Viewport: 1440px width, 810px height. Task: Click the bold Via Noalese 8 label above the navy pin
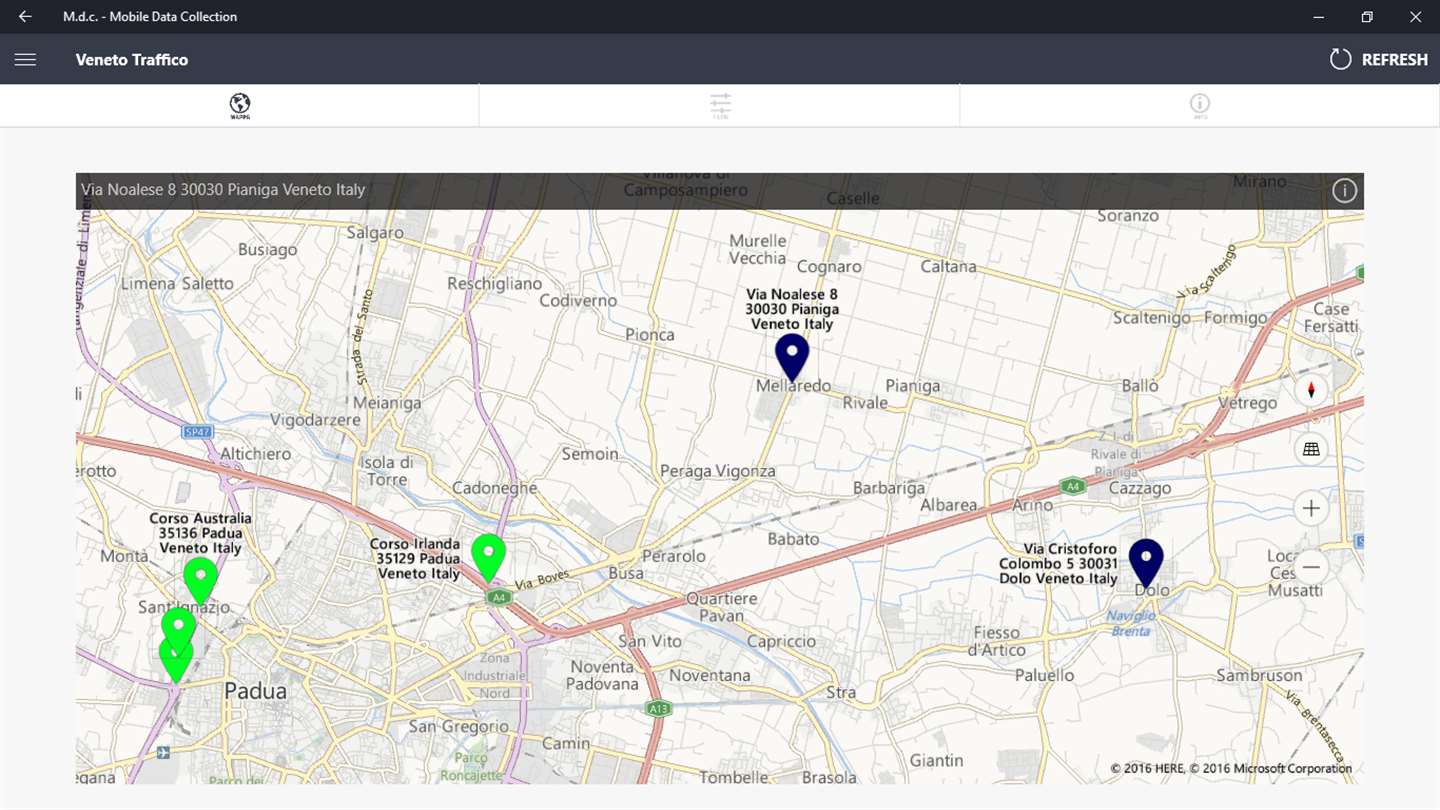click(792, 309)
